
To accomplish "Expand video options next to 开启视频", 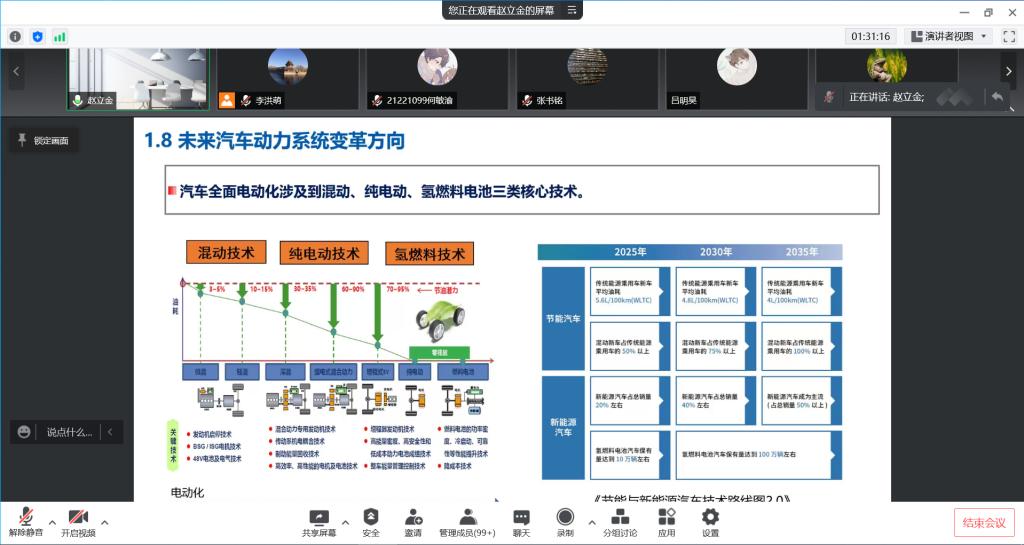I will [x=104, y=522].
